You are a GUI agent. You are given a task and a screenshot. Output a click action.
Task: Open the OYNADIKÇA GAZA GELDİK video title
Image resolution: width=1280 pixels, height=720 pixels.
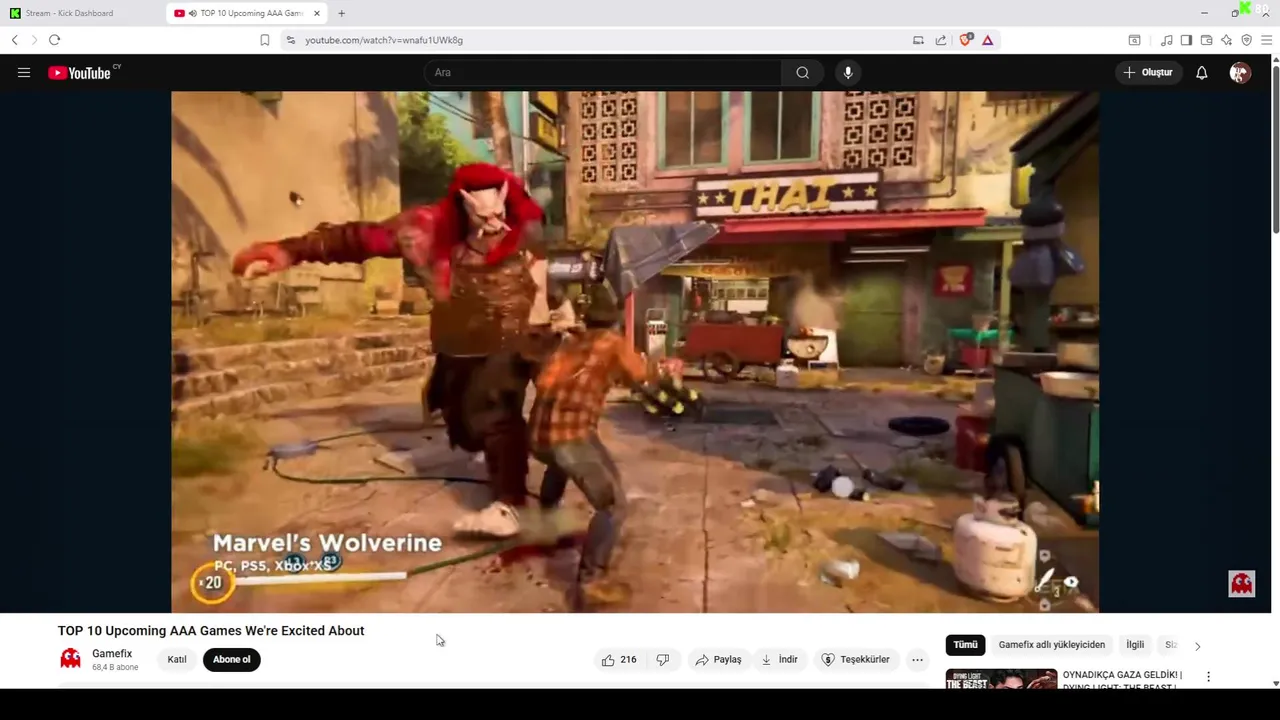point(1122,680)
